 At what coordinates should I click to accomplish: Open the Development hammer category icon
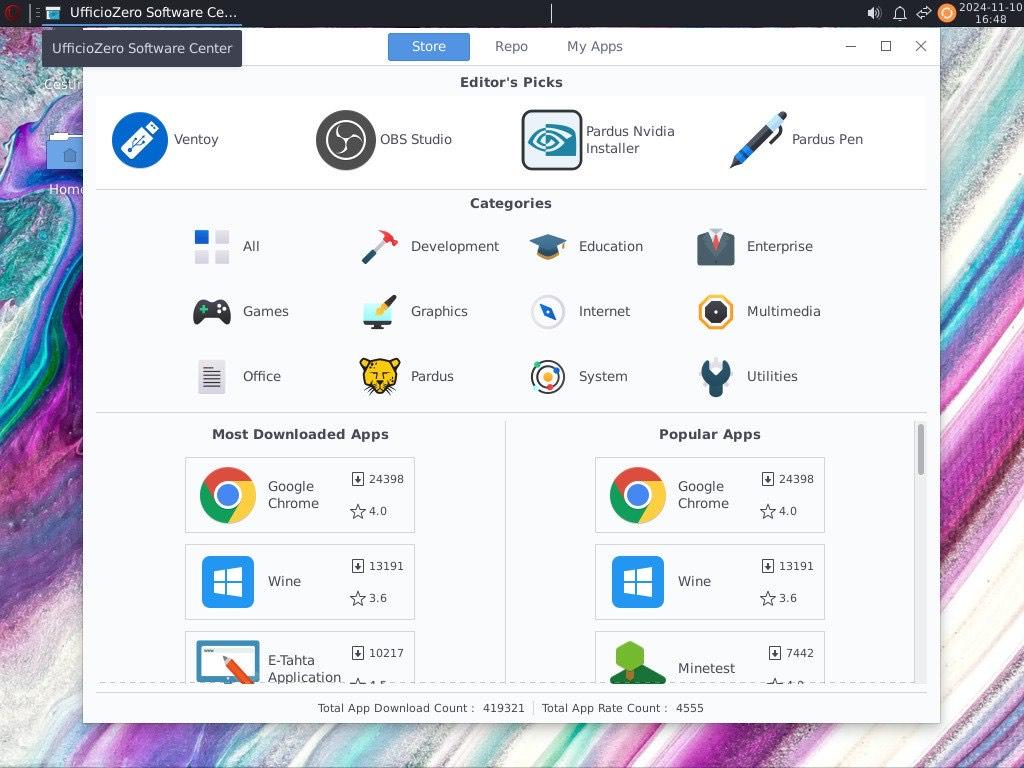click(380, 247)
